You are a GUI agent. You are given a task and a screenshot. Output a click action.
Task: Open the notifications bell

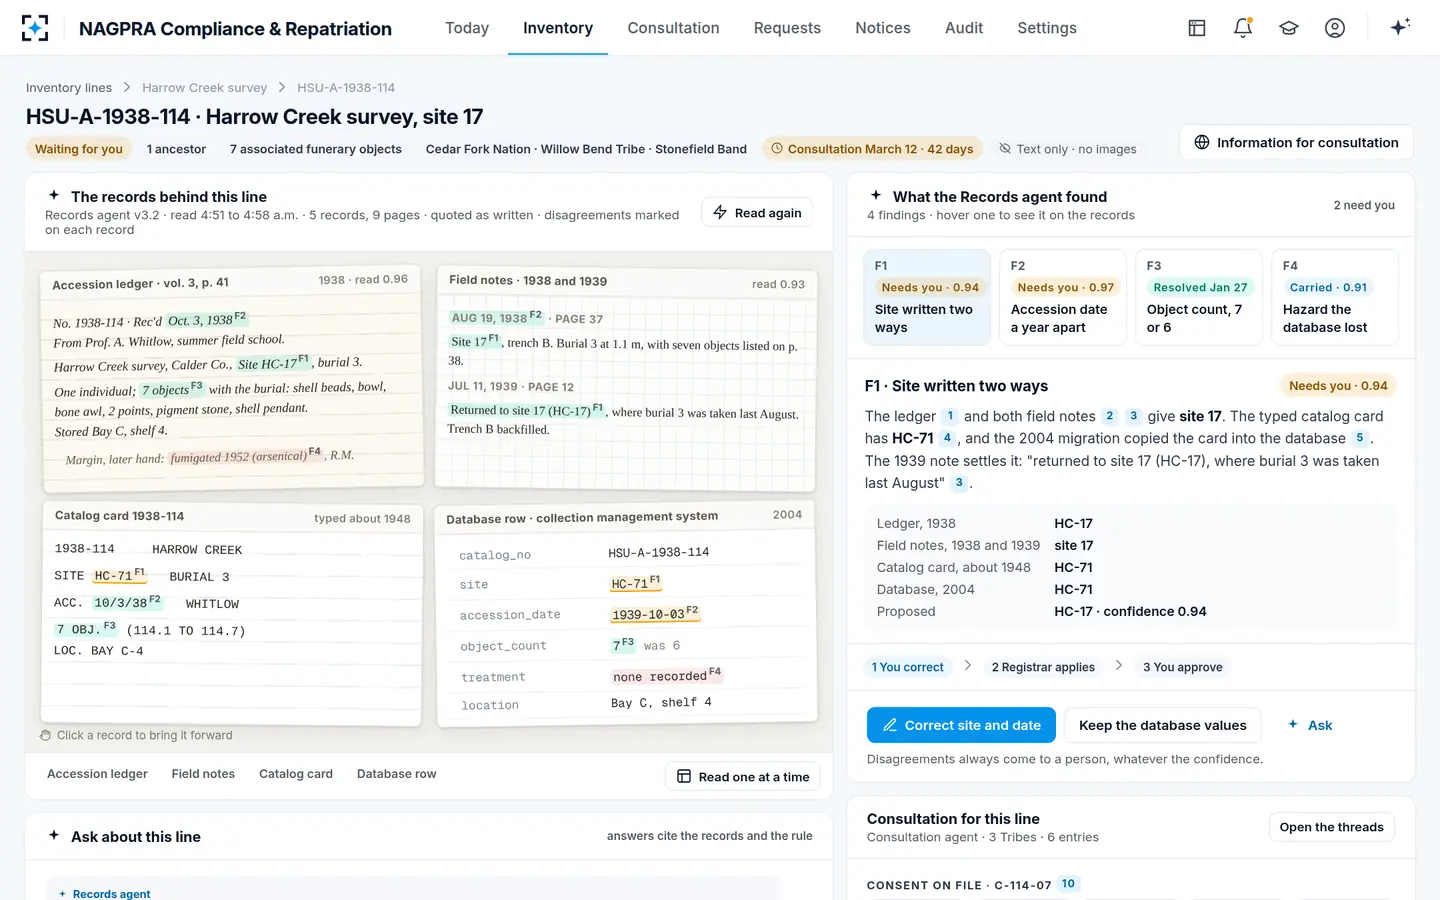pos(1243,28)
